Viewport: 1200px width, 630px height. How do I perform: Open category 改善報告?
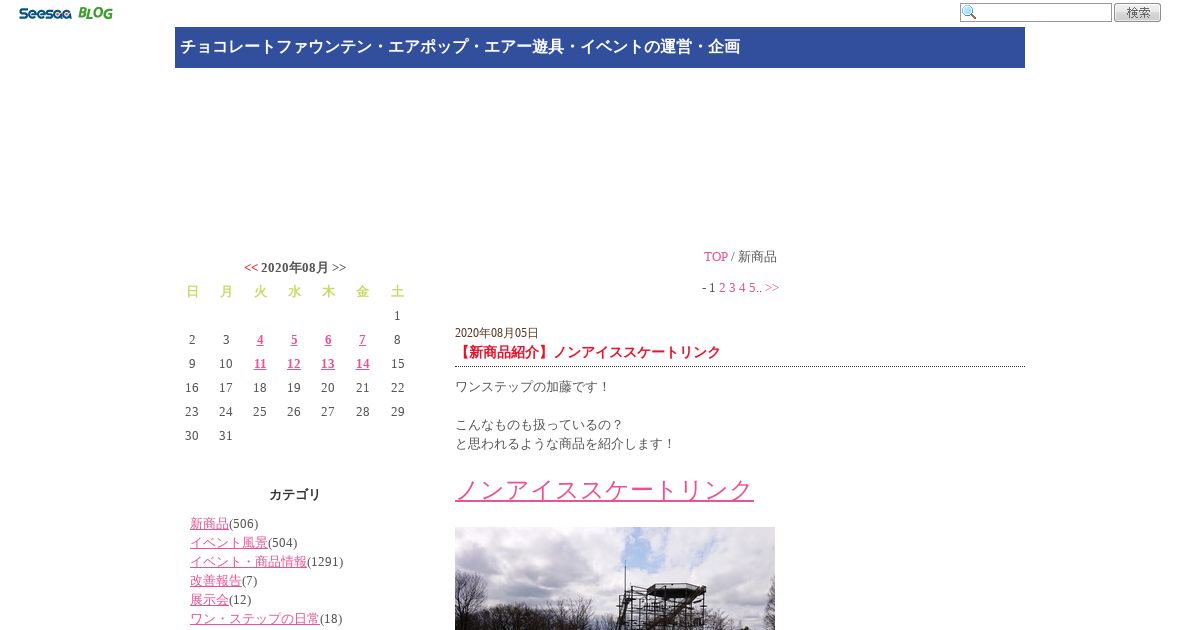216,581
